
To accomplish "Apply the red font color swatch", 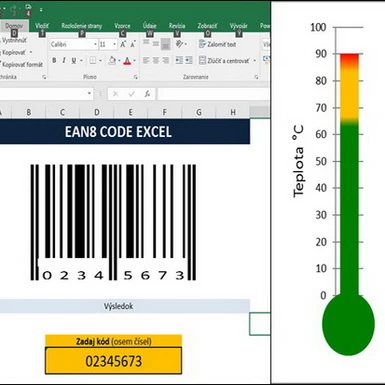I will (x=127, y=61).
